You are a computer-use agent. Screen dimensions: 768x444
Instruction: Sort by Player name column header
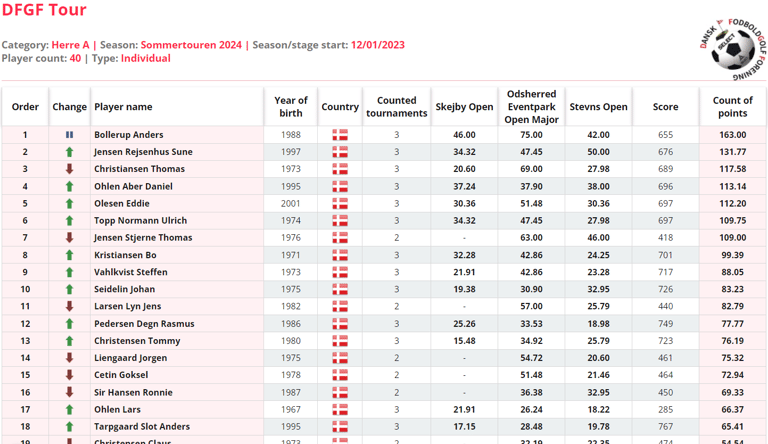177,107
